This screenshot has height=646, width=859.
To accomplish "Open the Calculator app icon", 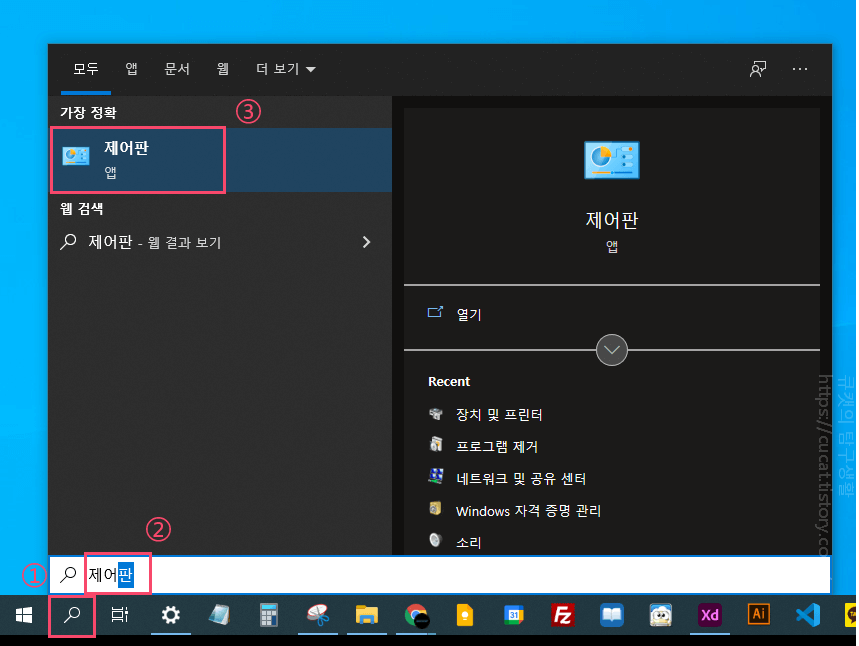I will pyautogui.click(x=268, y=617).
